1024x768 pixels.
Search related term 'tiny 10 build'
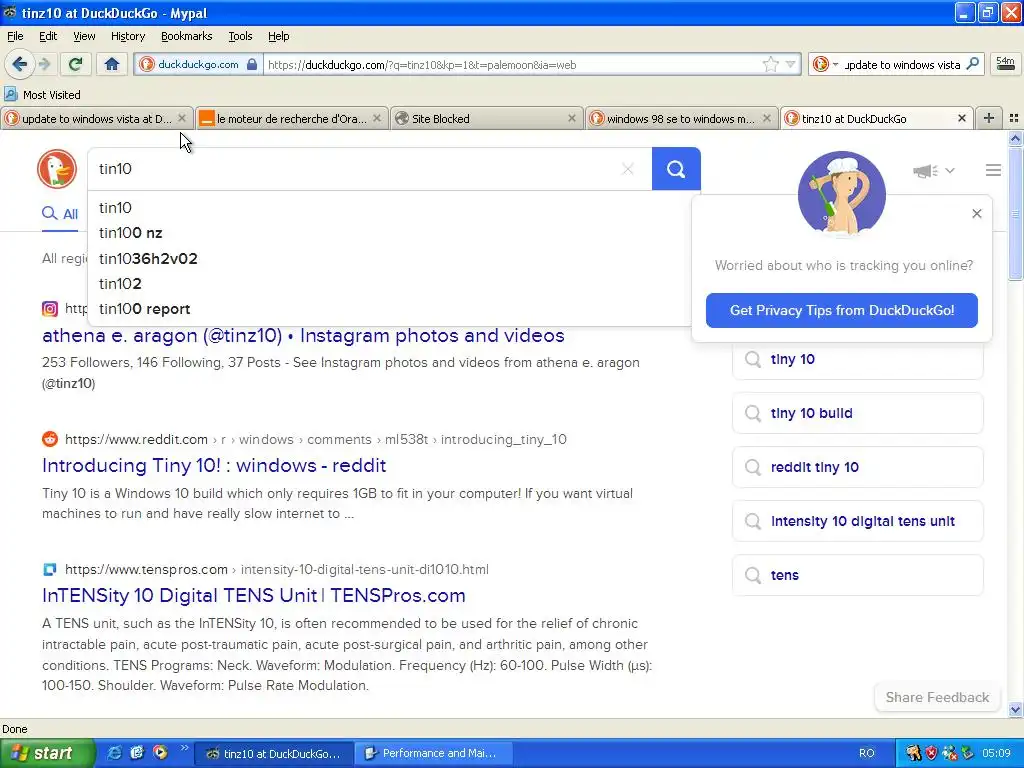coord(857,413)
